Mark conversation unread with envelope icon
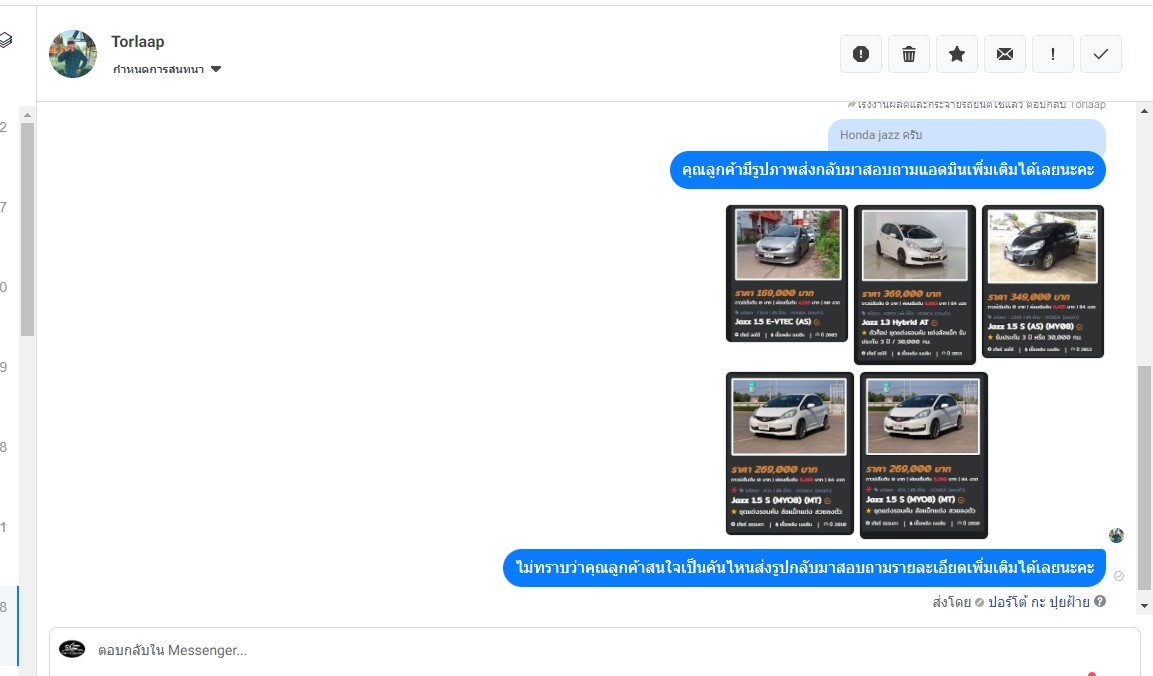Image resolution: width=1153 pixels, height=676 pixels. click(1004, 54)
